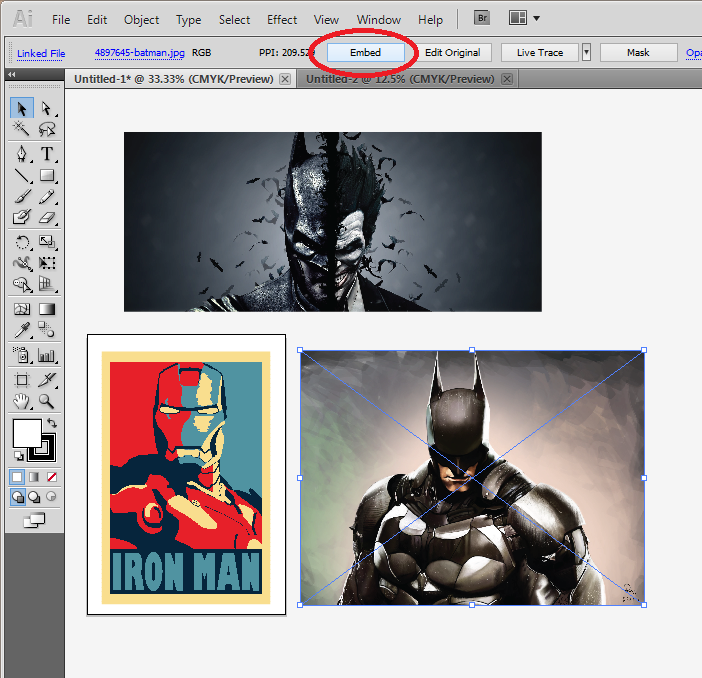Select the Type tool
702x678 pixels.
pyautogui.click(x=47, y=154)
